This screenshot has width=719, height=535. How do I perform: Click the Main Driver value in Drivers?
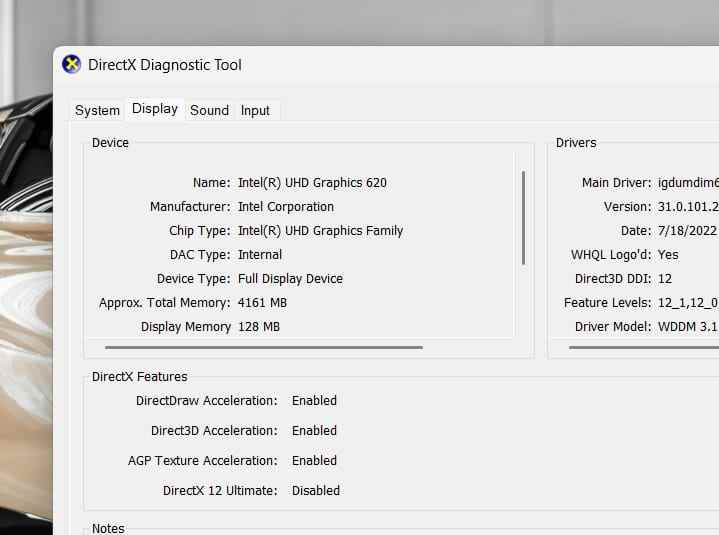click(687, 183)
